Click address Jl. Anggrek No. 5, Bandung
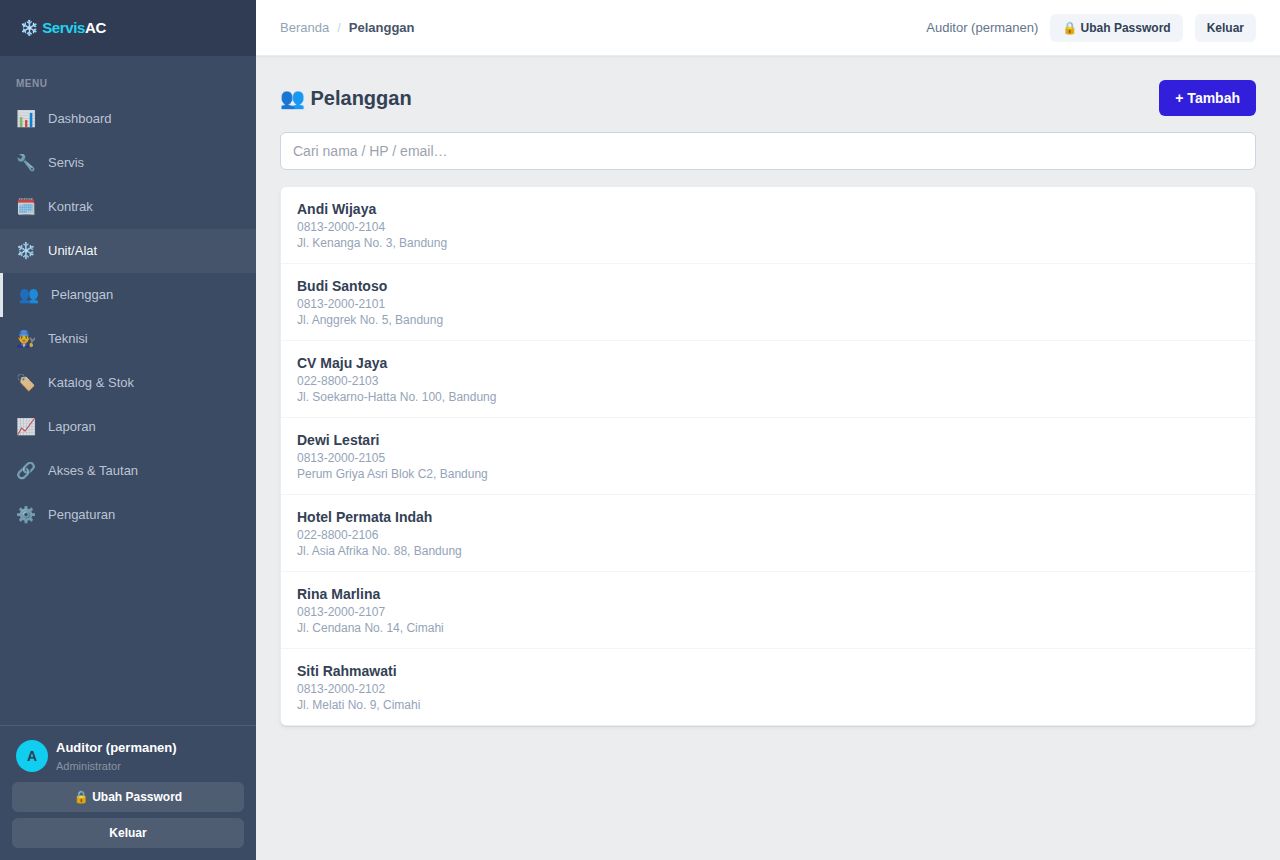1280x860 pixels. coord(370,320)
